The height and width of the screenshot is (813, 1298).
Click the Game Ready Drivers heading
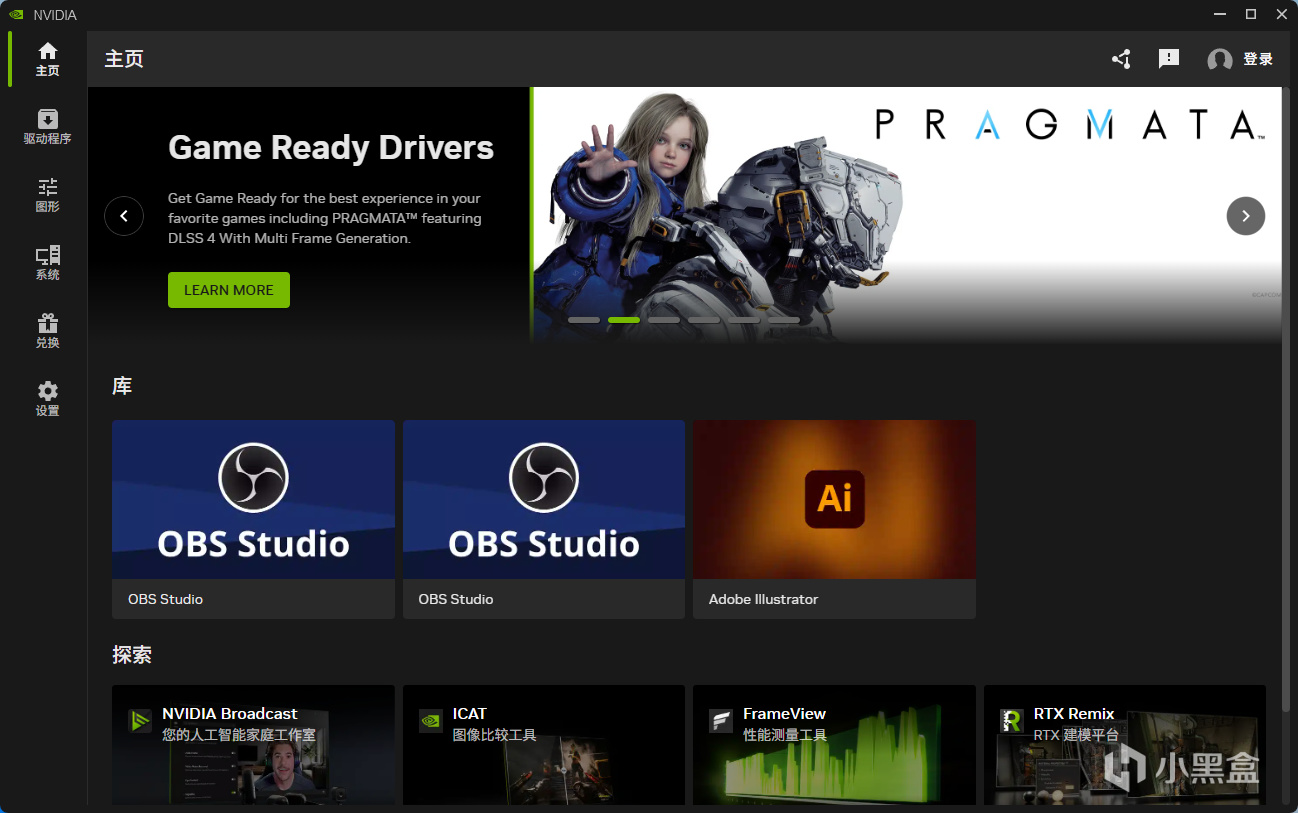[331, 148]
